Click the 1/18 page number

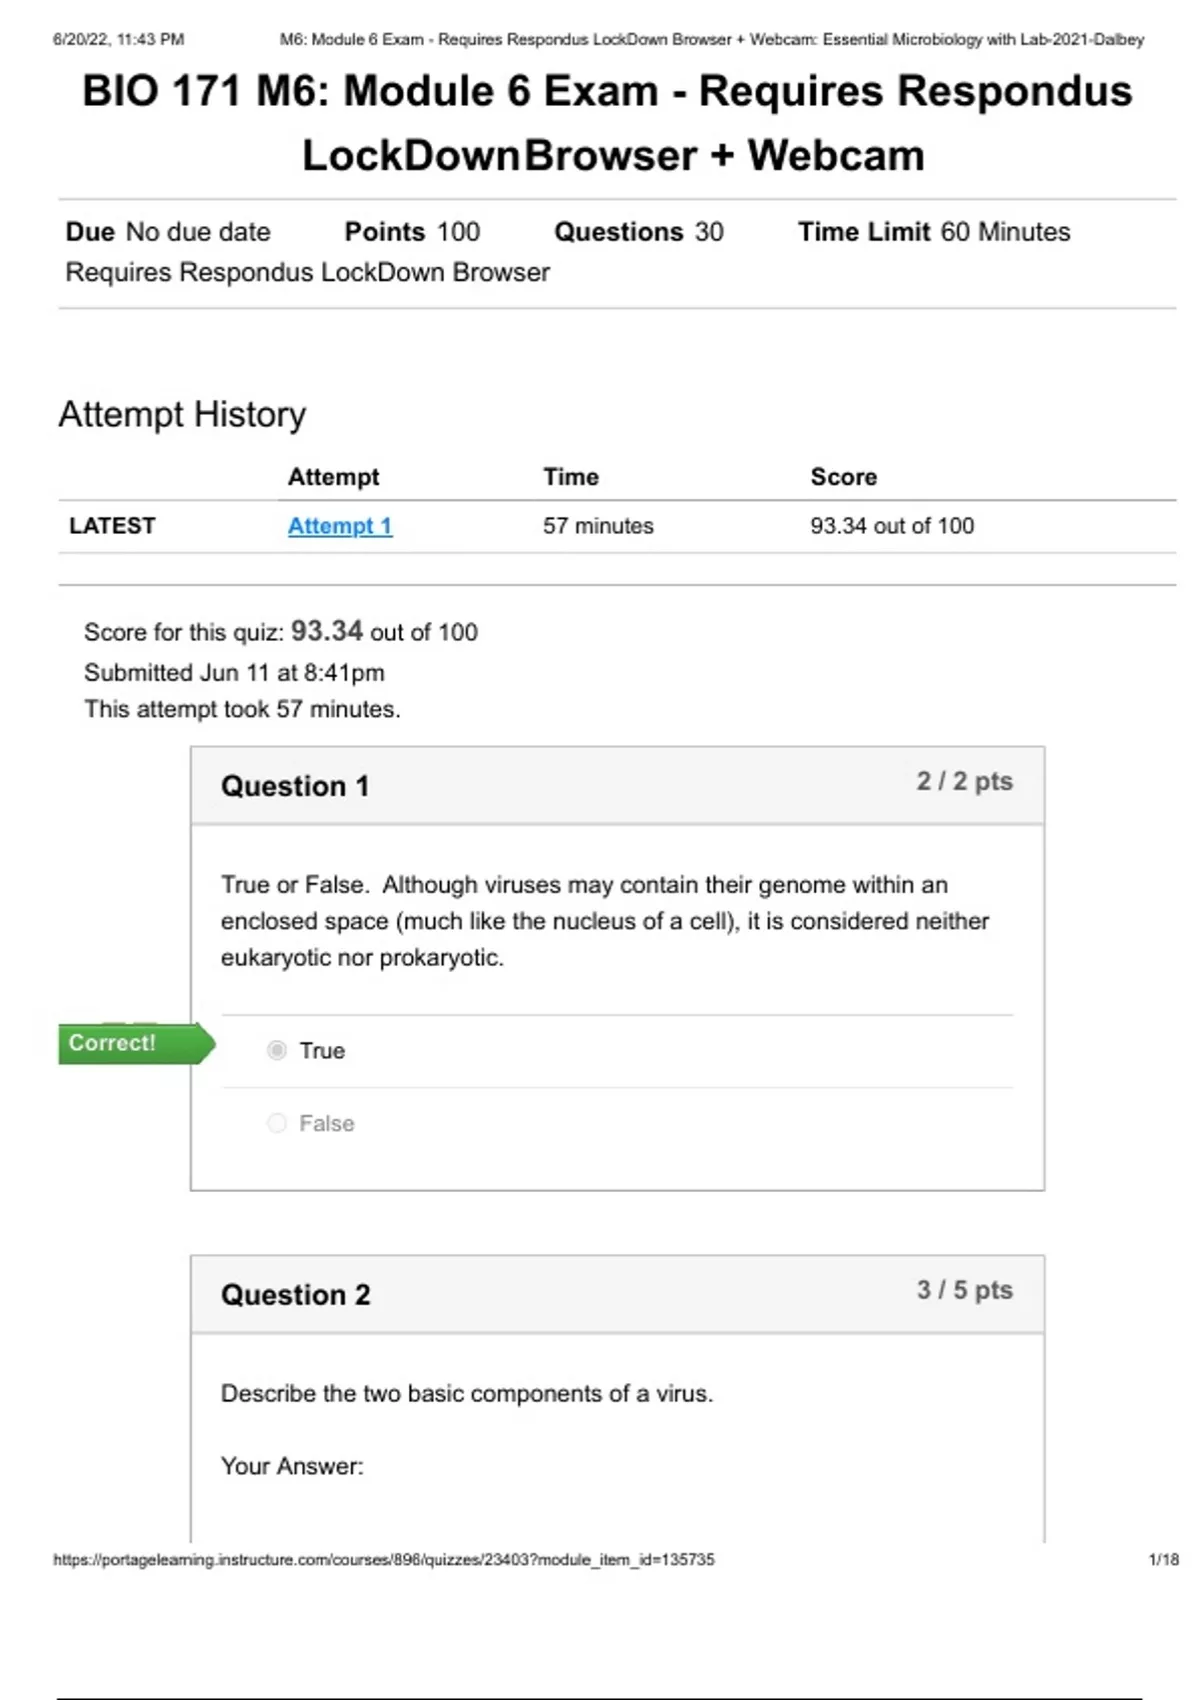click(1163, 1559)
